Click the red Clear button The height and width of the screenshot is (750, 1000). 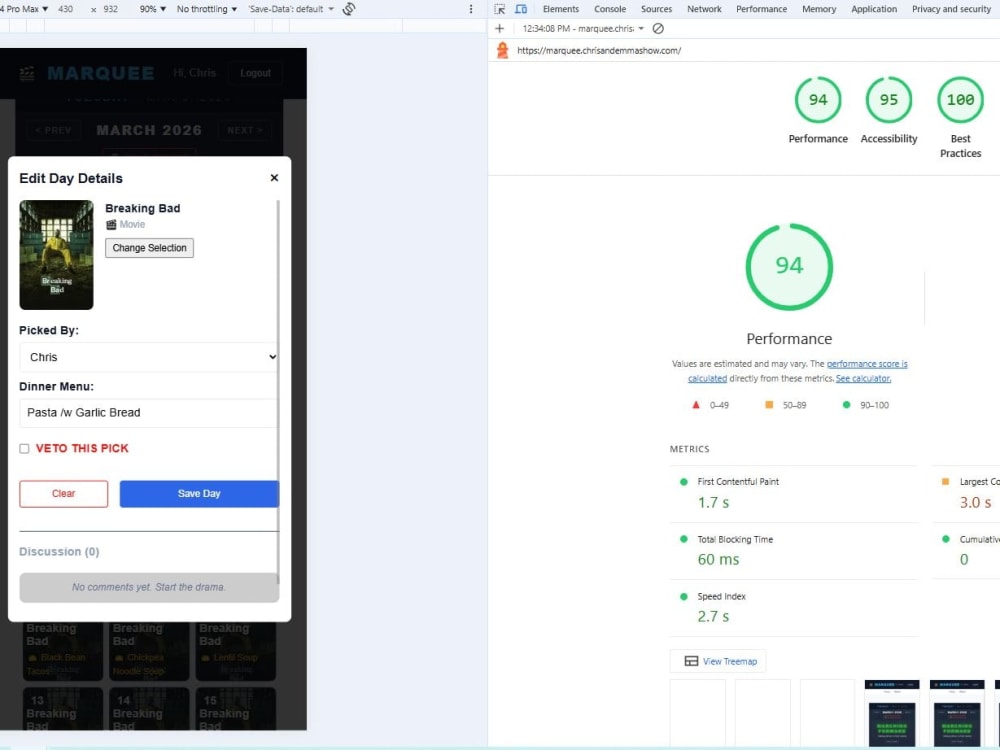coord(64,494)
